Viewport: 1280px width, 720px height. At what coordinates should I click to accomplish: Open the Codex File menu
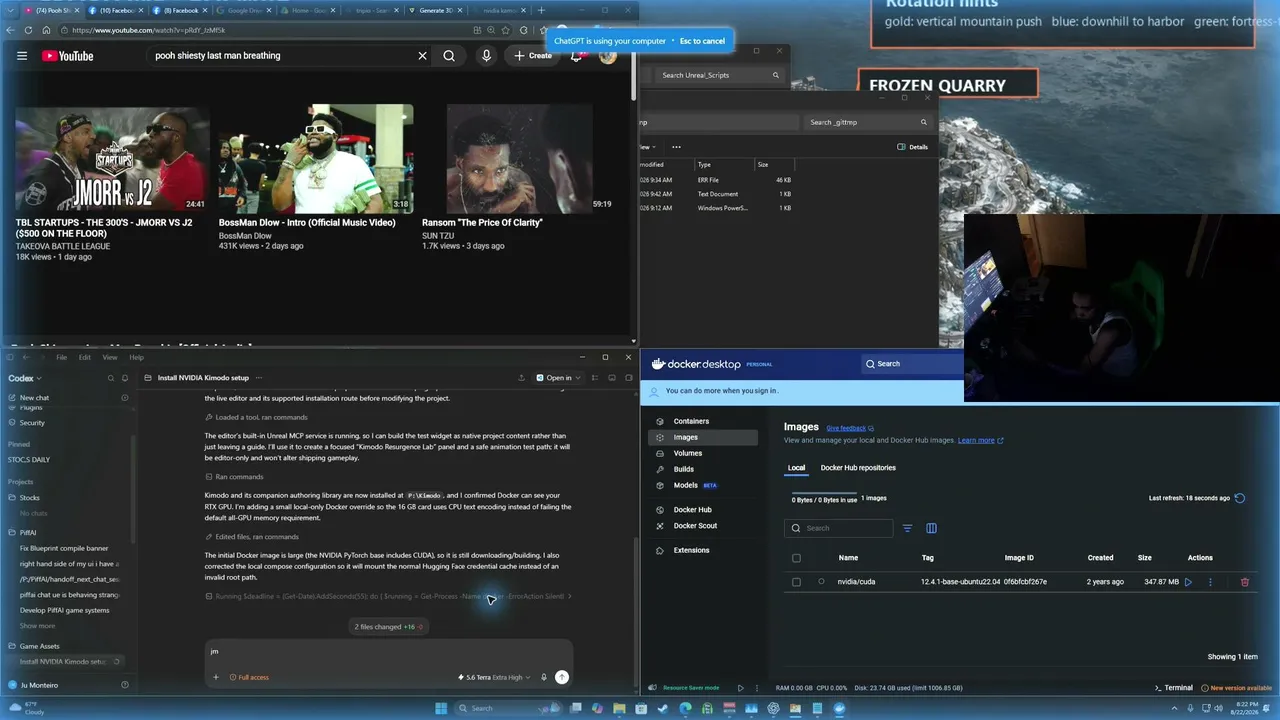62,357
